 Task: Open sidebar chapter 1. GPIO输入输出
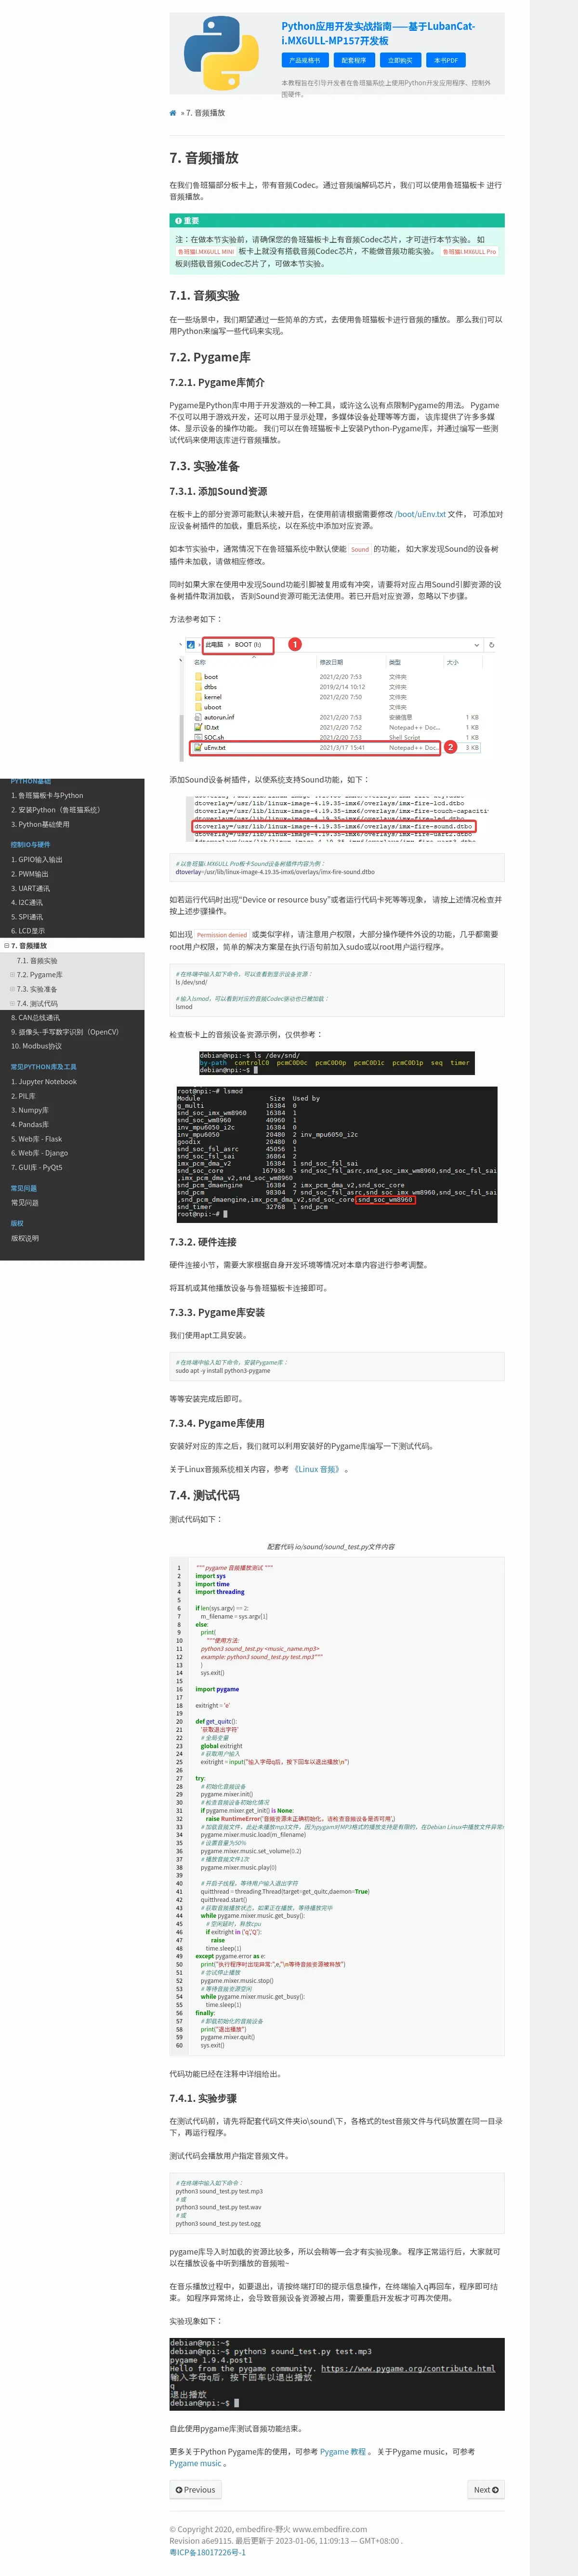[x=36, y=859]
